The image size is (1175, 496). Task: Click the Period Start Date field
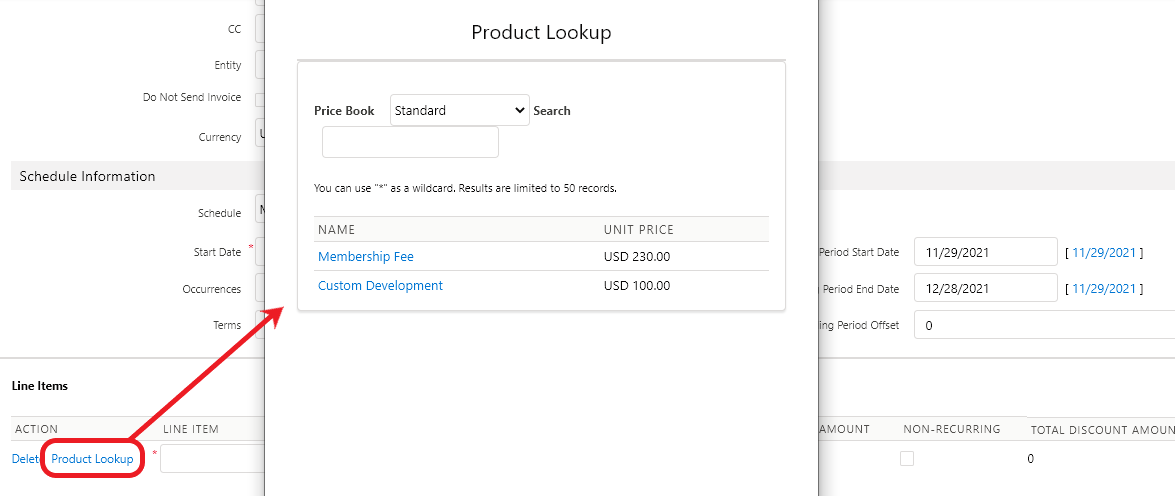[x=986, y=252]
